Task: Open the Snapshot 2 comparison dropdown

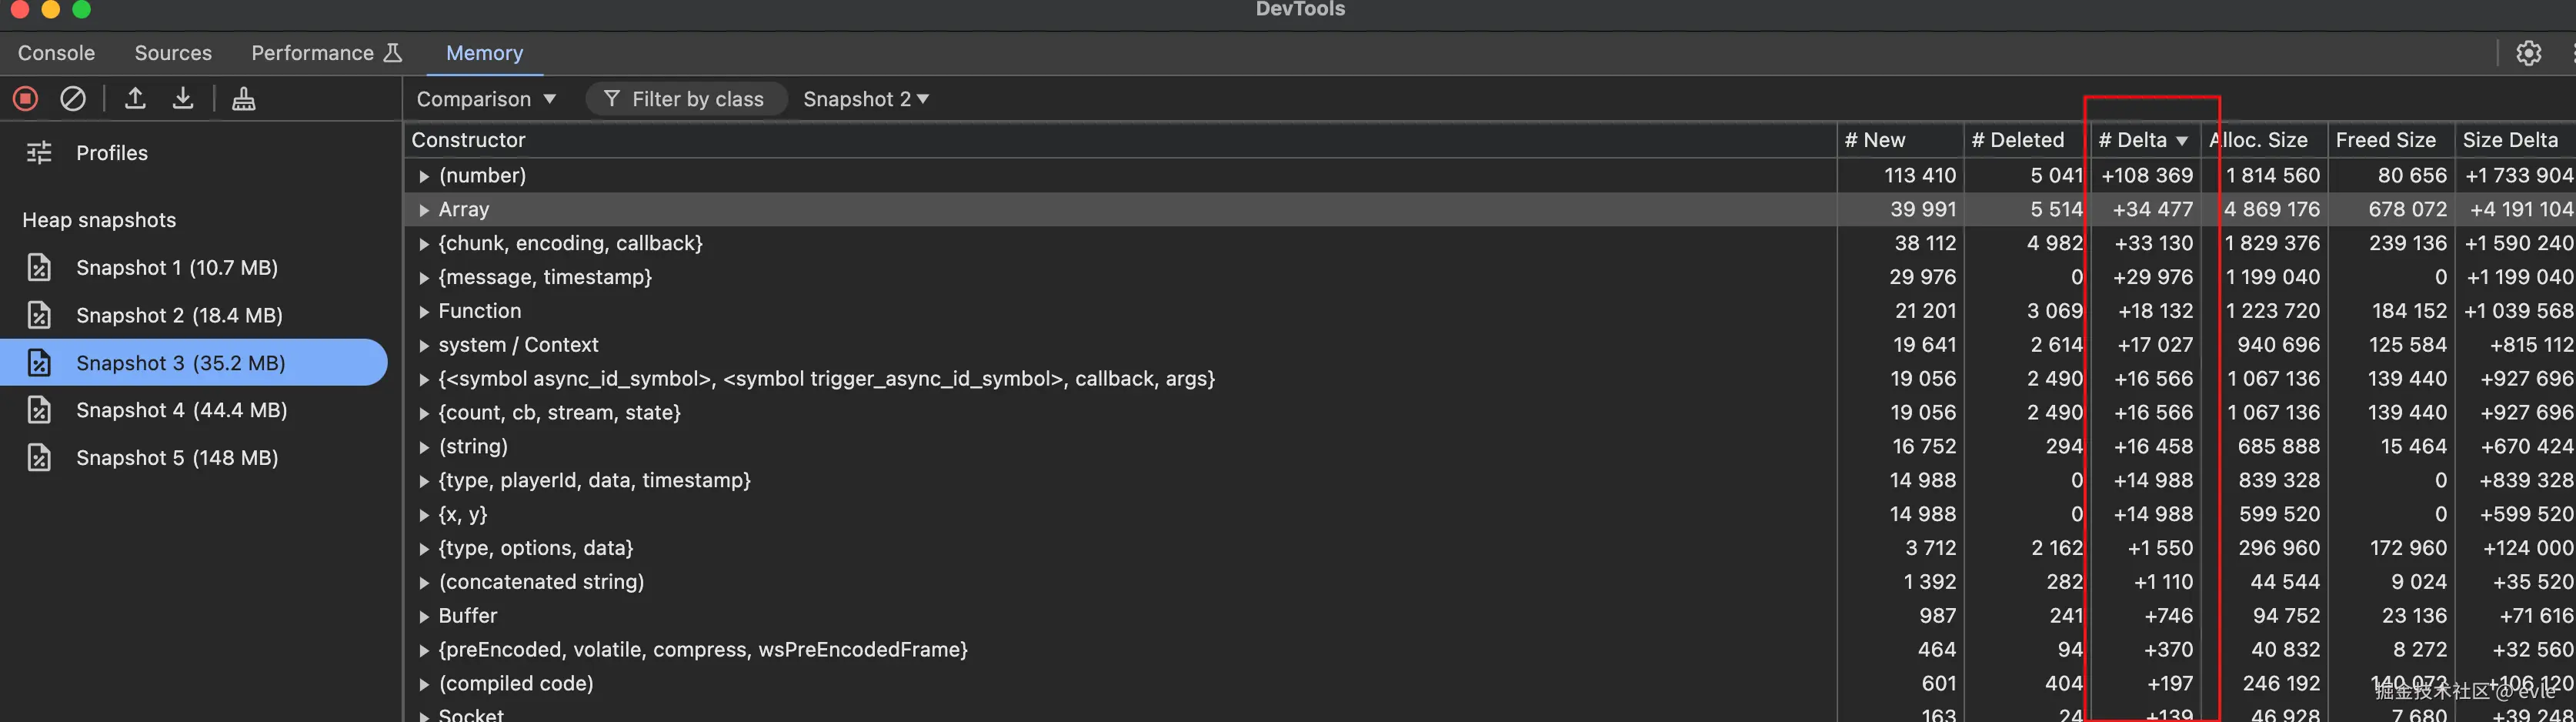Action: pos(866,99)
